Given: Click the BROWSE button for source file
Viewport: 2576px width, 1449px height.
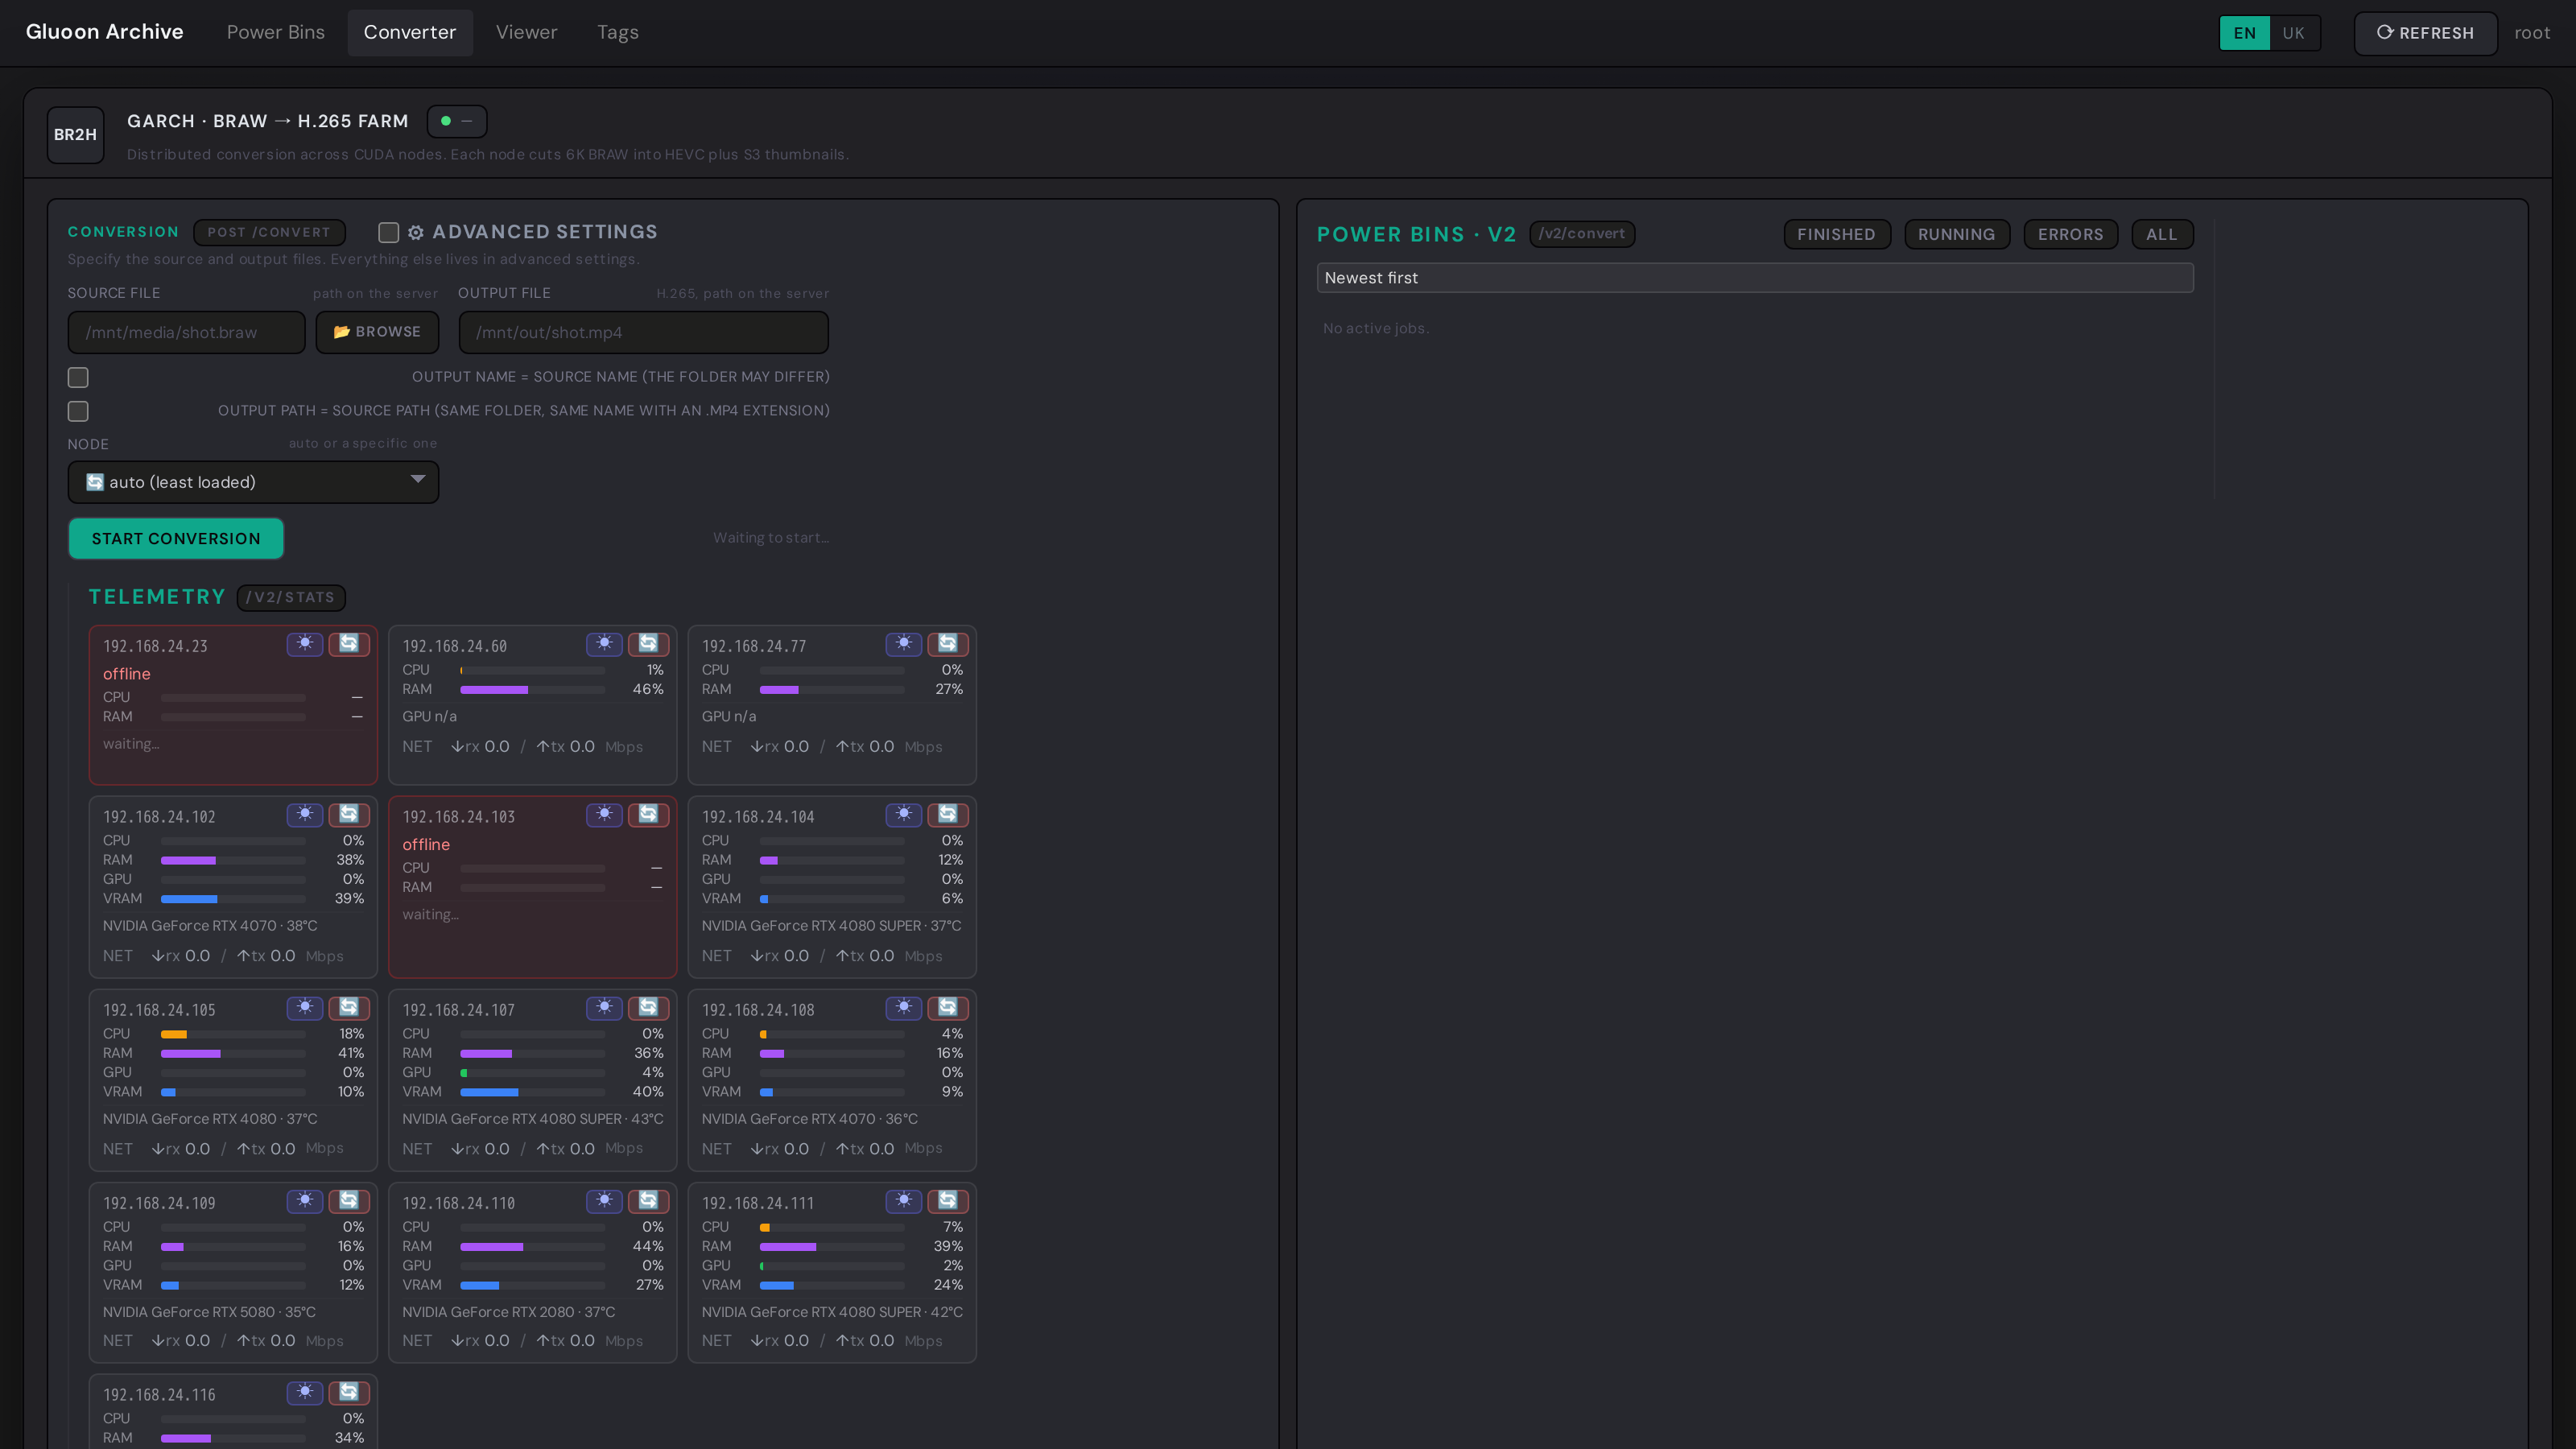Looking at the screenshot, I should point(377,332).
